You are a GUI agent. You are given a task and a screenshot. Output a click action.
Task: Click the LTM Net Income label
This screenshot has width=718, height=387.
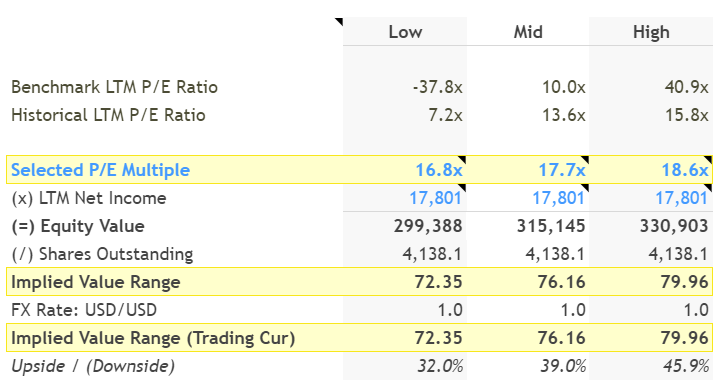(89, 198)
